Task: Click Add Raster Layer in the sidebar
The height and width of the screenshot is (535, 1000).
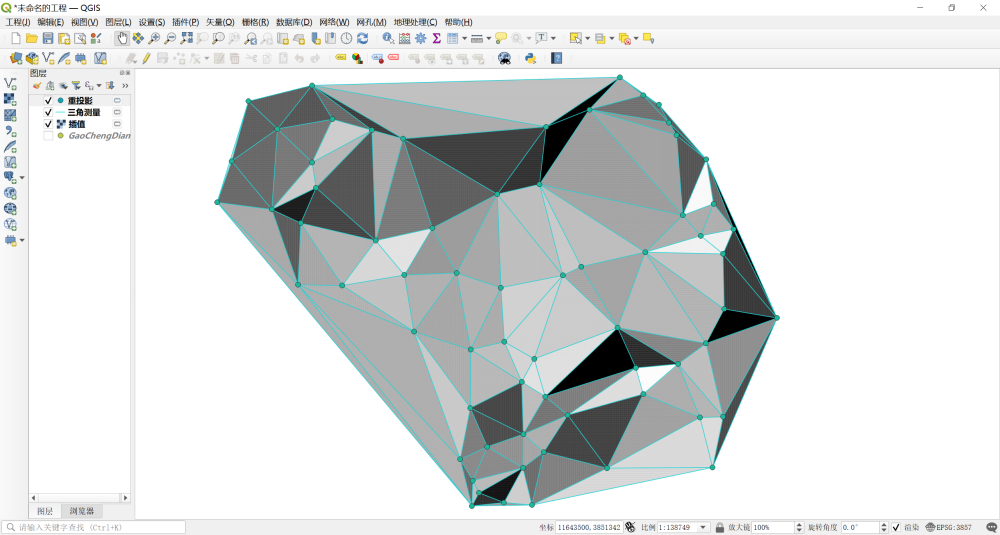Action: pyautogui.click(x=10, y=99)
